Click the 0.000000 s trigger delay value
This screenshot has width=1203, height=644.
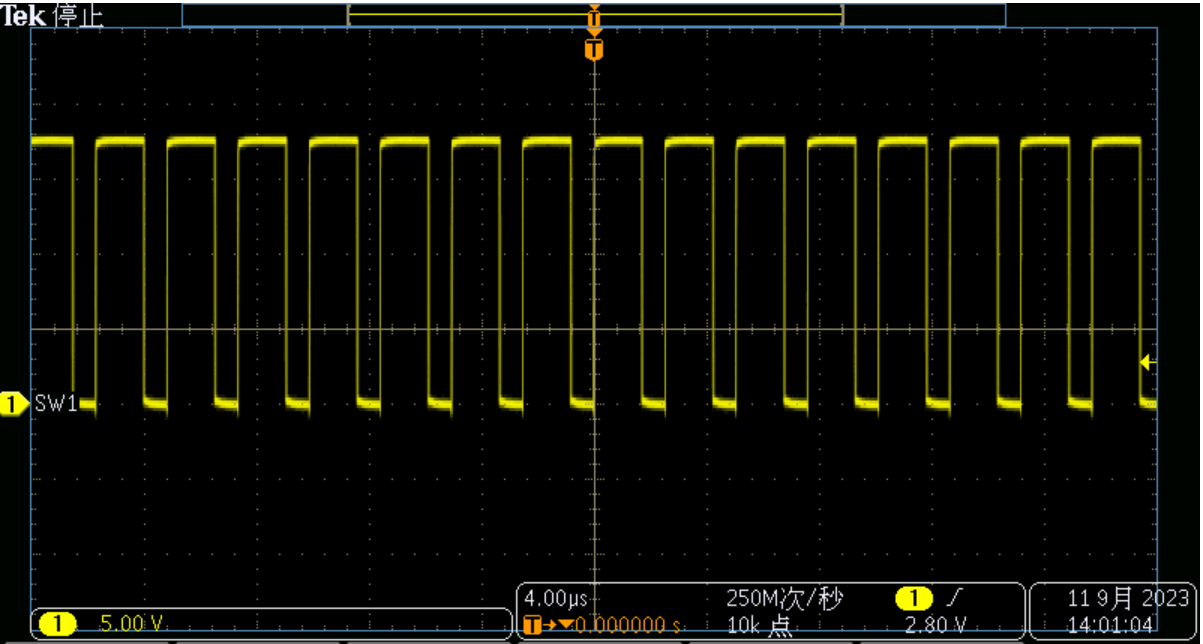pyautogui.click(x=625, y=625)
